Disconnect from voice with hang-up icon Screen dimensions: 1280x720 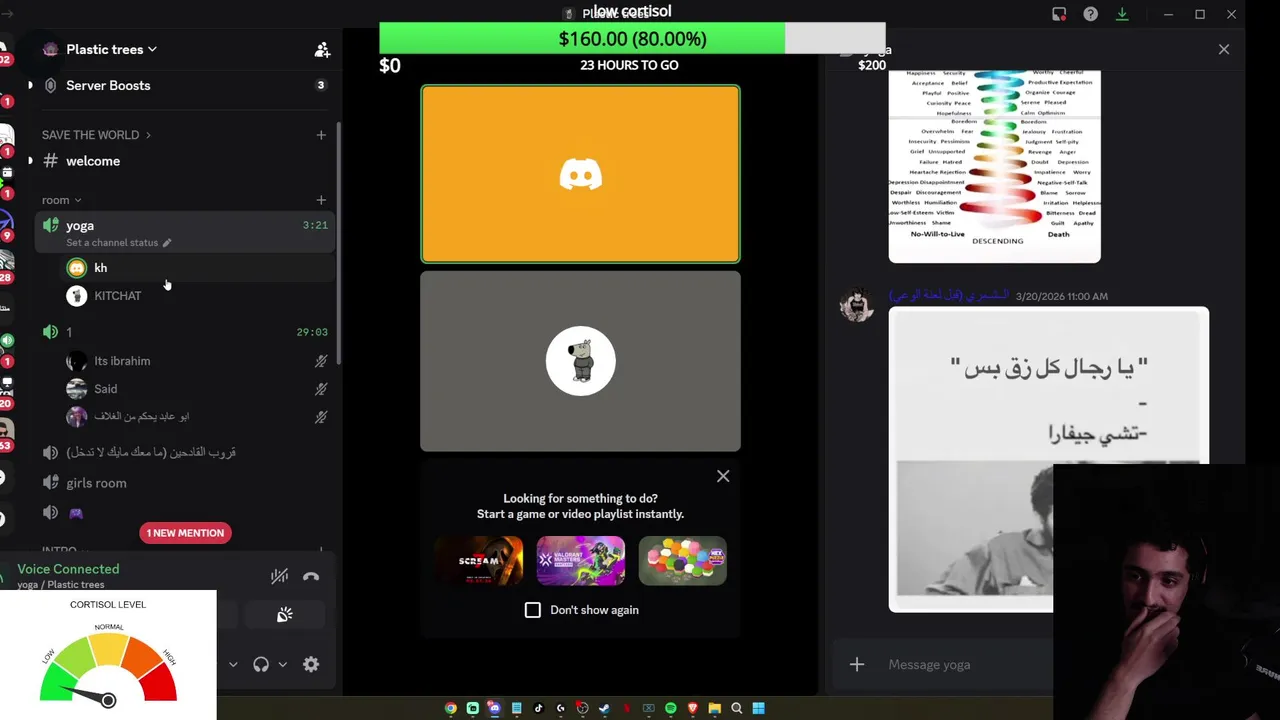[x=311, y=576]
